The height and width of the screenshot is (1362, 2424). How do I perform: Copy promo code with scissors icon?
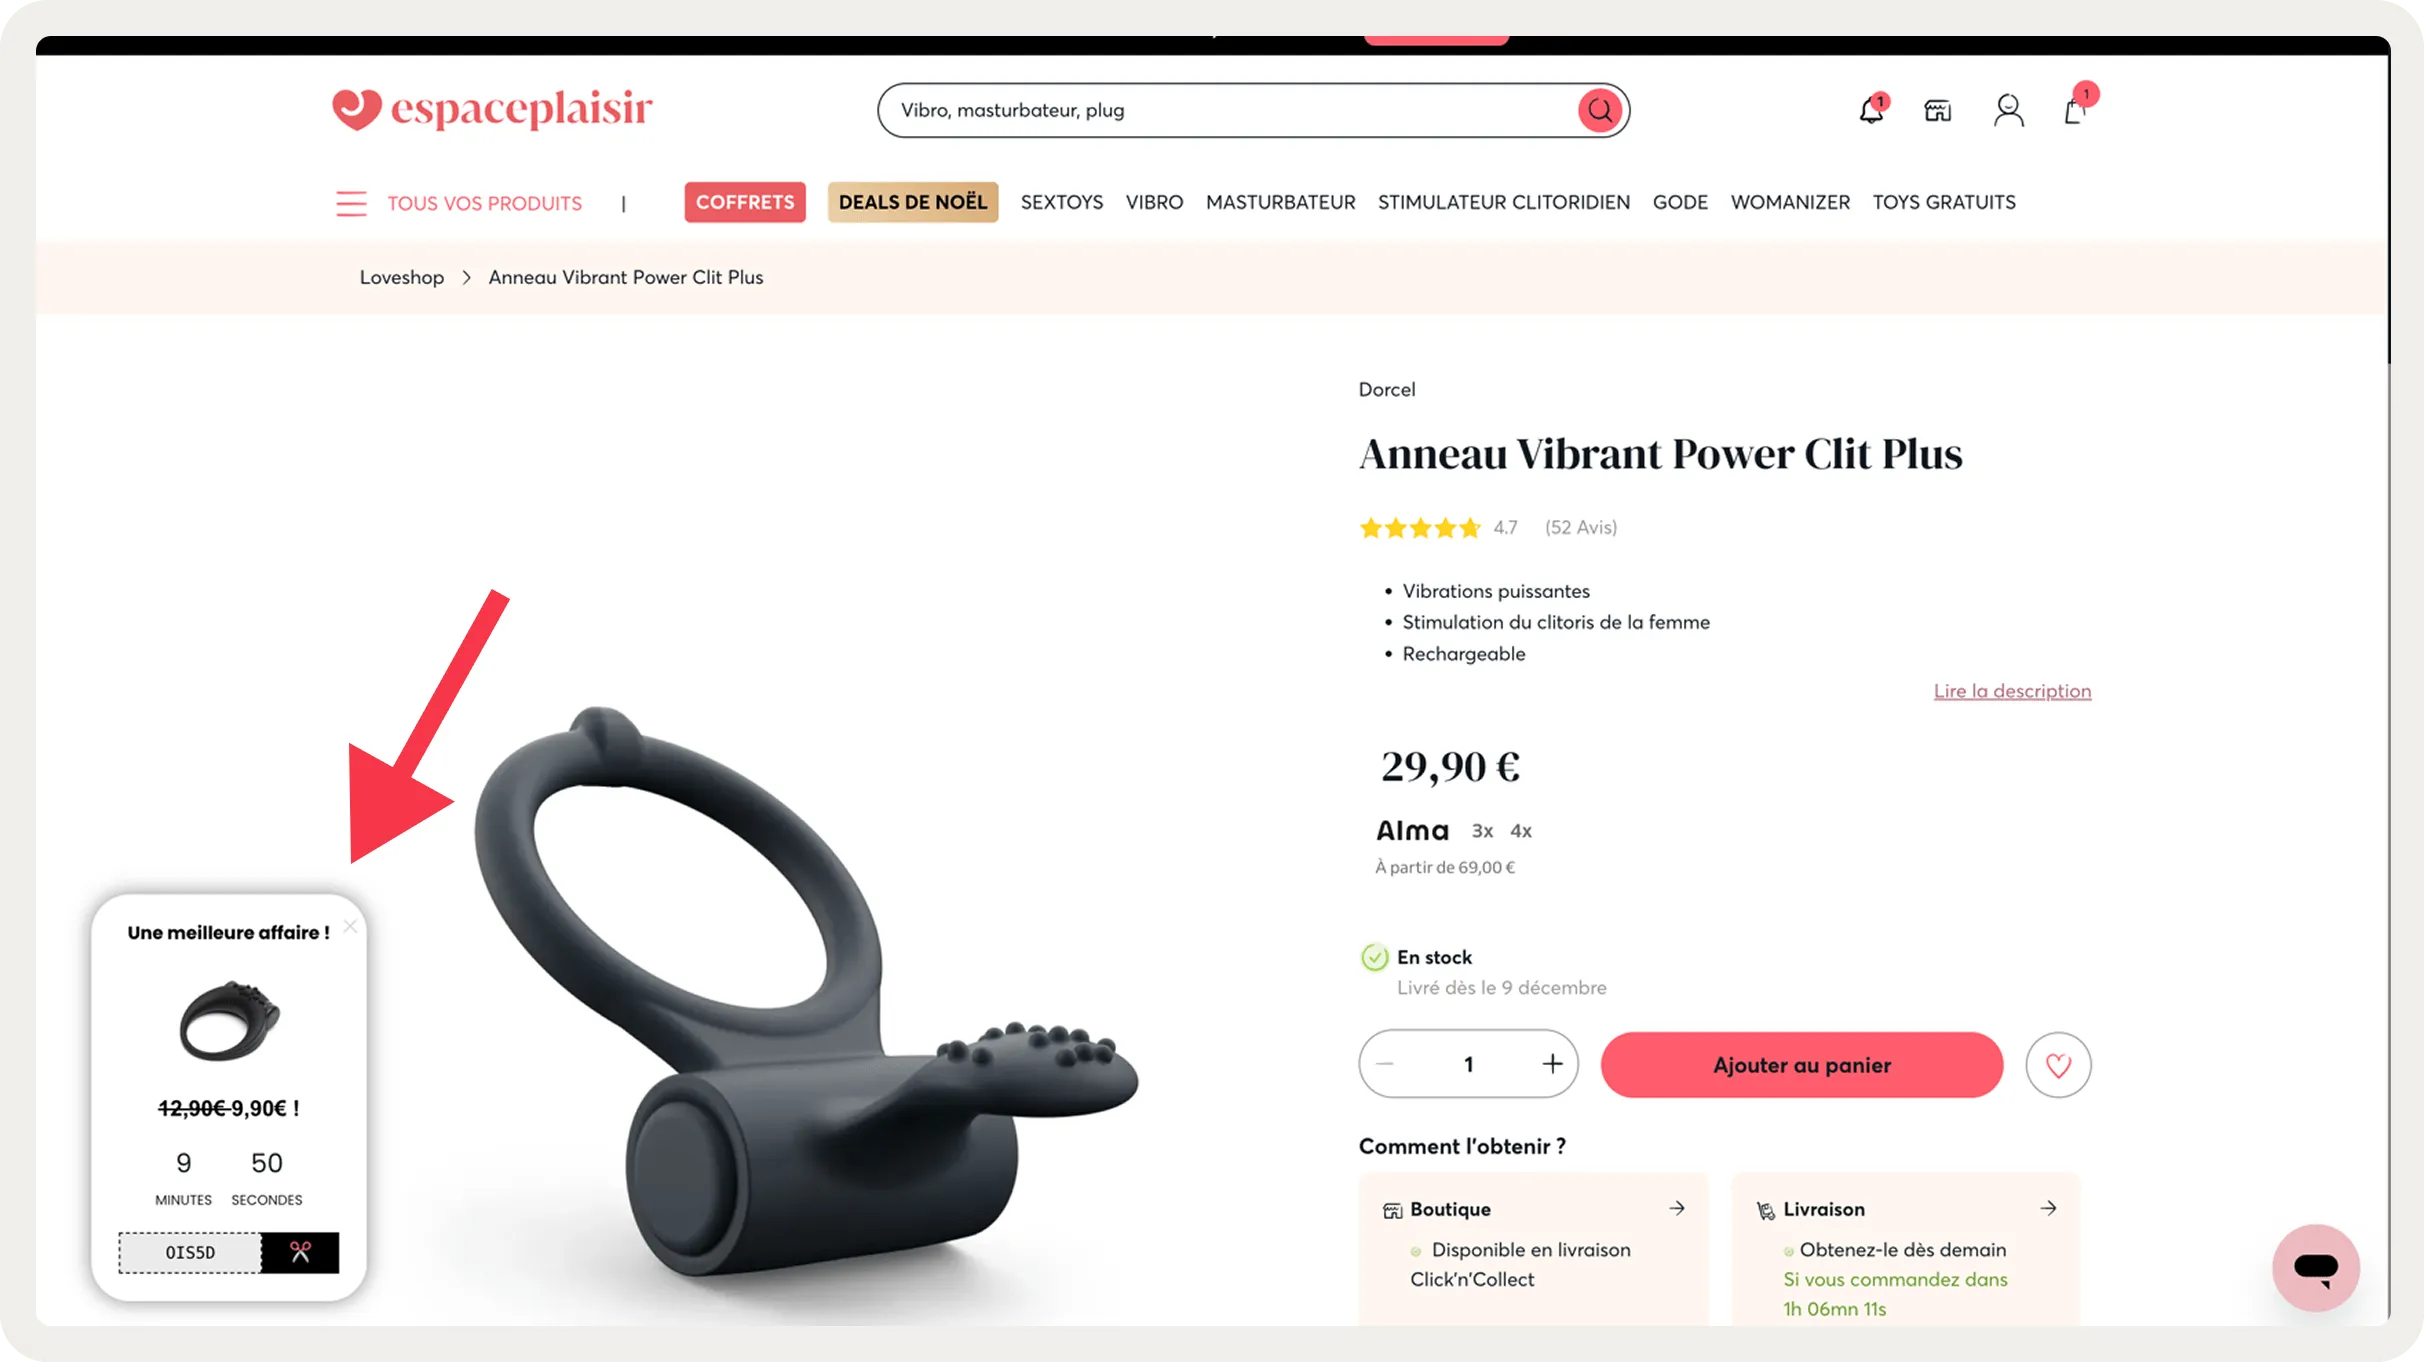coord(300,1252)
